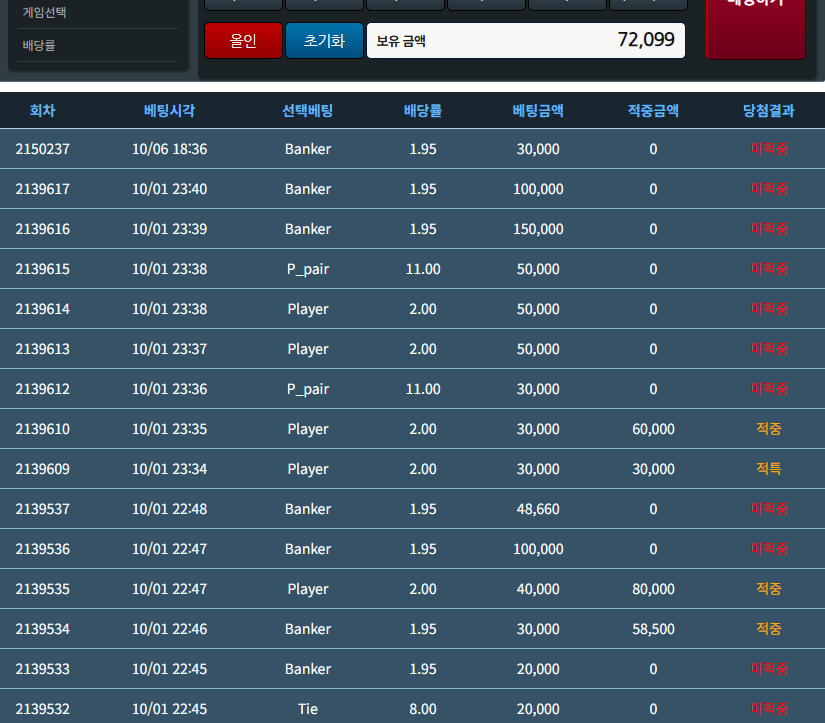Click the 베팅금액 column header
The height and width of the screenshot is (723, 825).
point(538,111)
